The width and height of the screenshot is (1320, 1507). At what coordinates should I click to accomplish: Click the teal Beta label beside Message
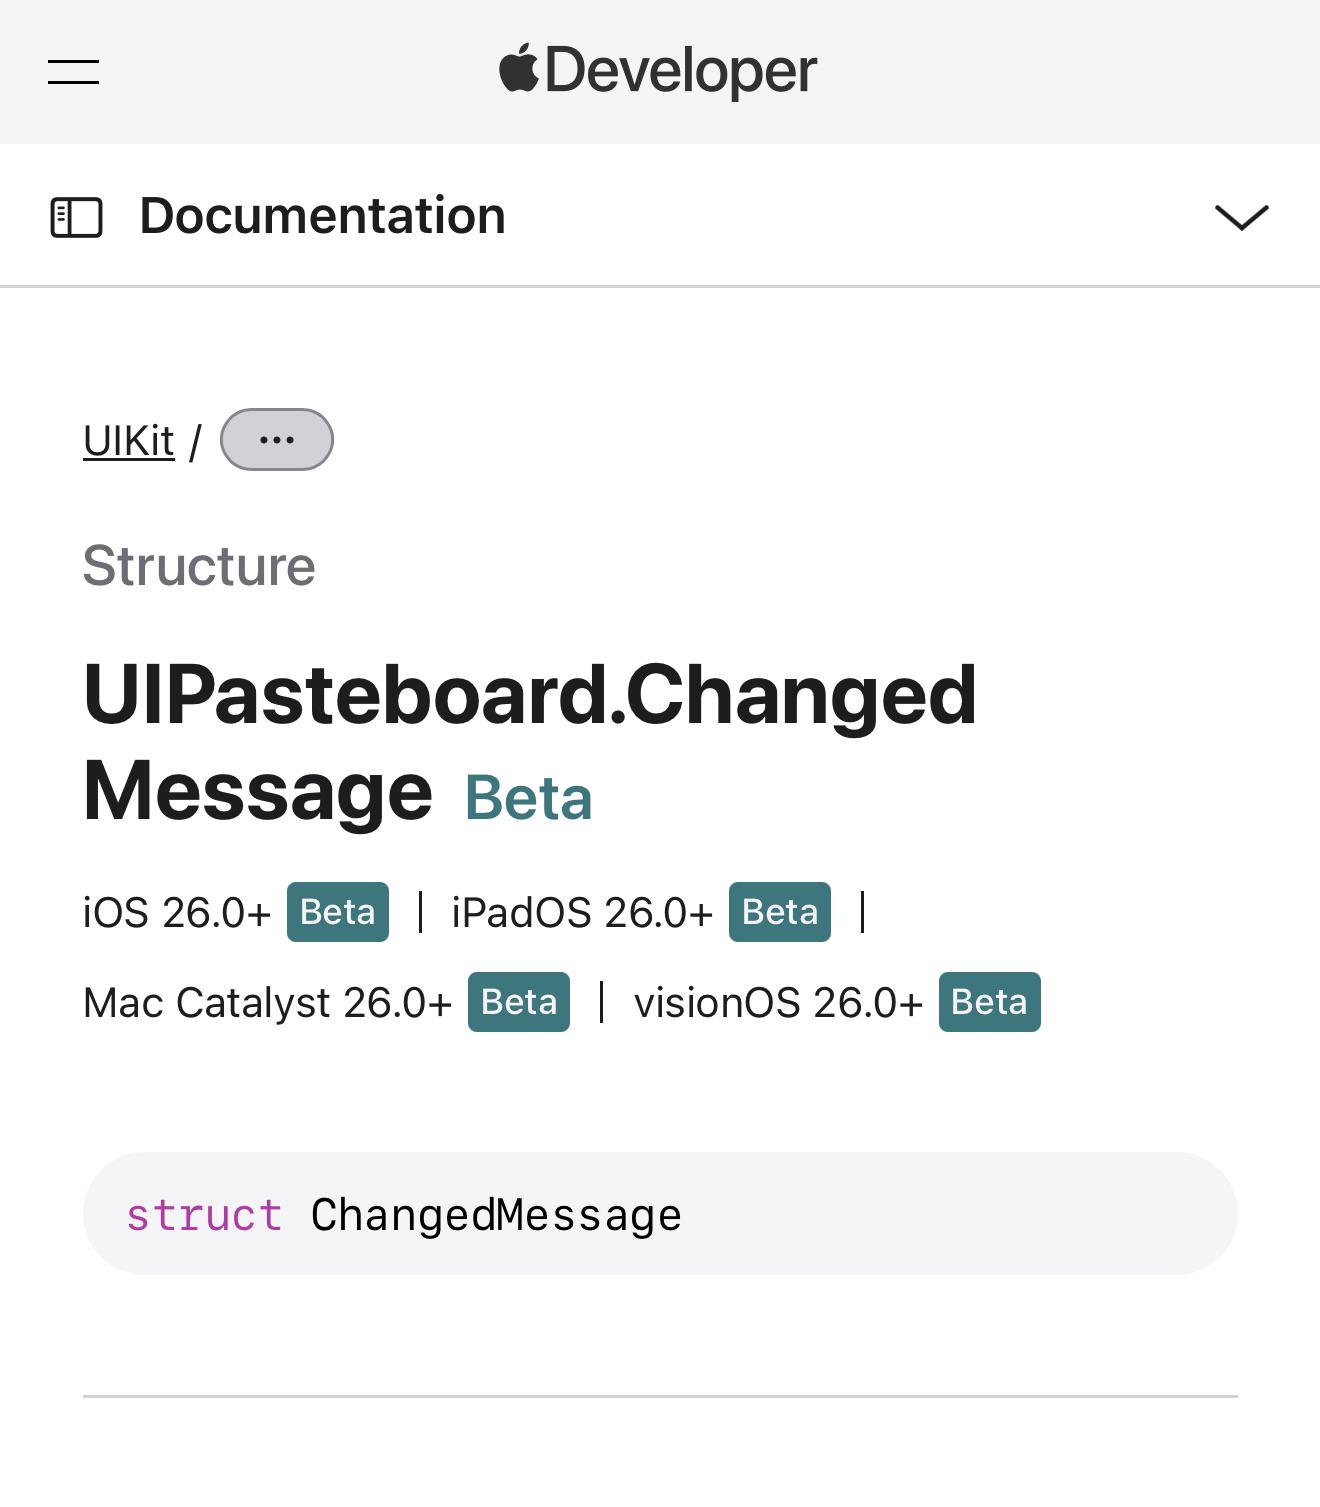tap(528, 798)
